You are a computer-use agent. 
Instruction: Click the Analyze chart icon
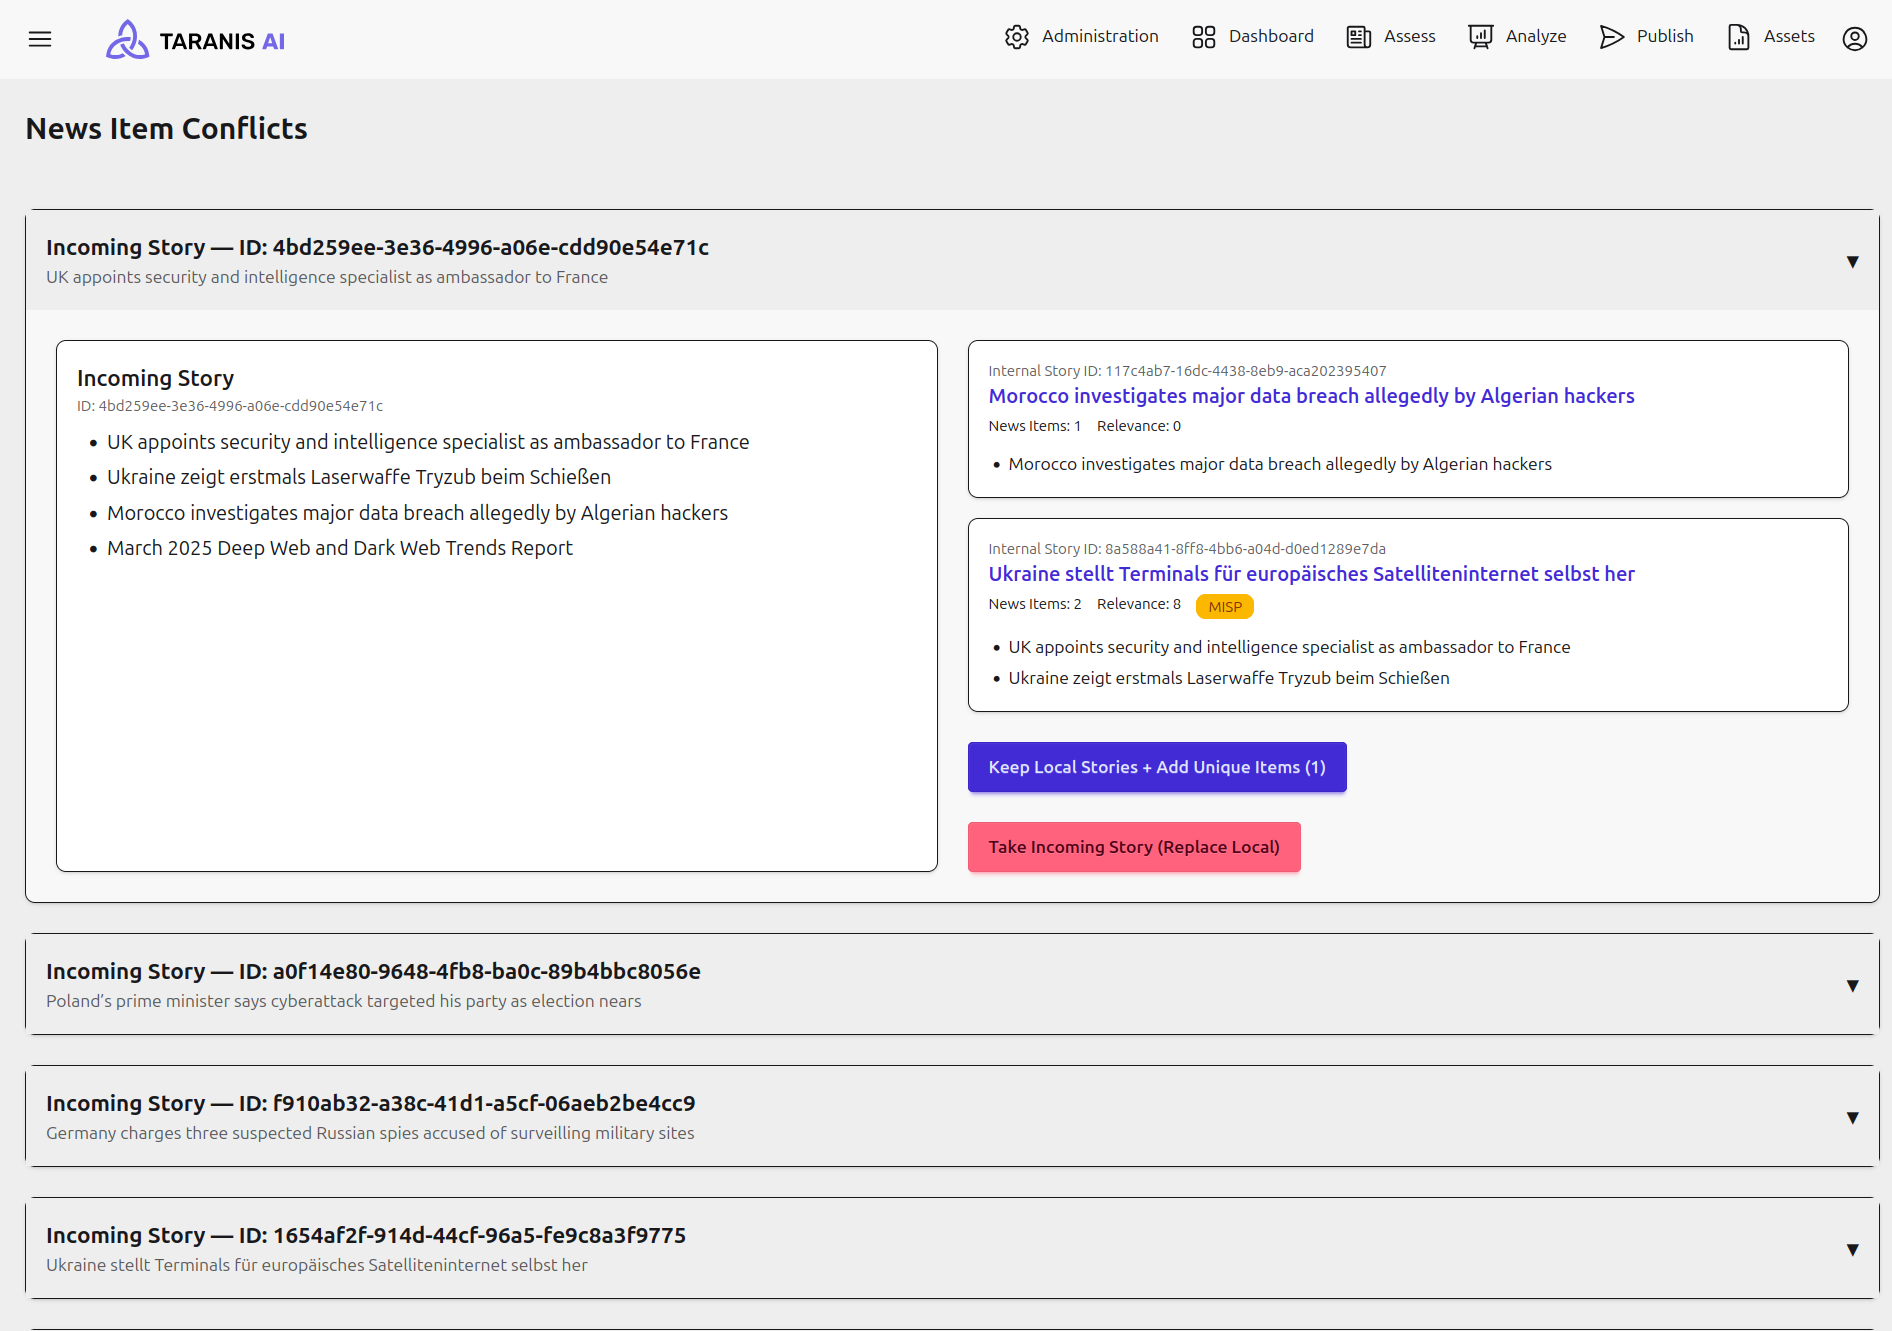click(x=1479, y=36)
